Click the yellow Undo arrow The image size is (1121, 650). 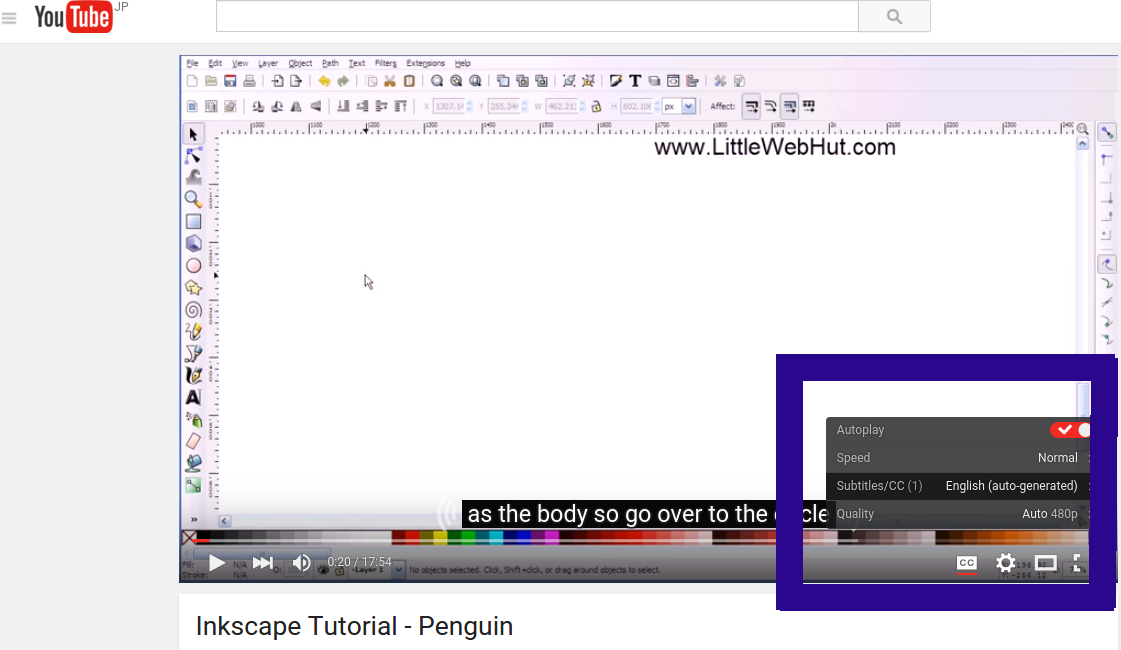324,82
